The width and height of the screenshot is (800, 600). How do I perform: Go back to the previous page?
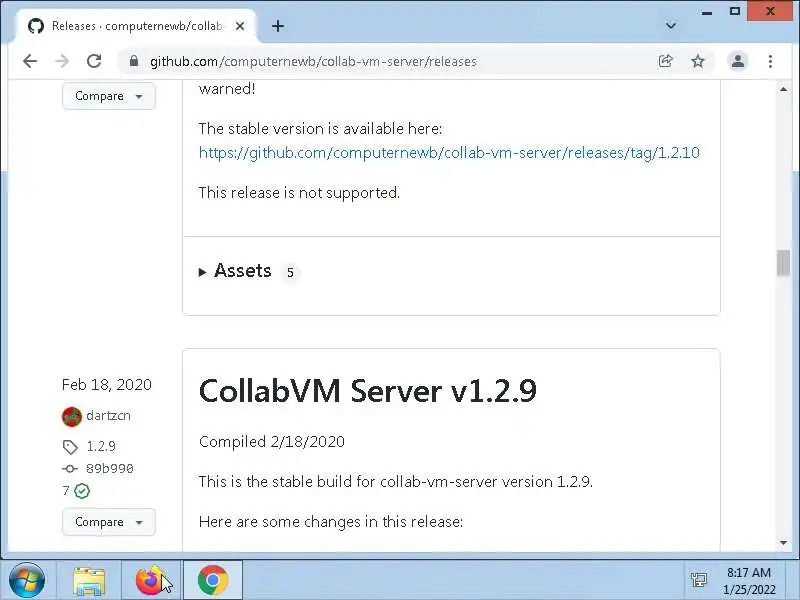[x=30, y=61]
